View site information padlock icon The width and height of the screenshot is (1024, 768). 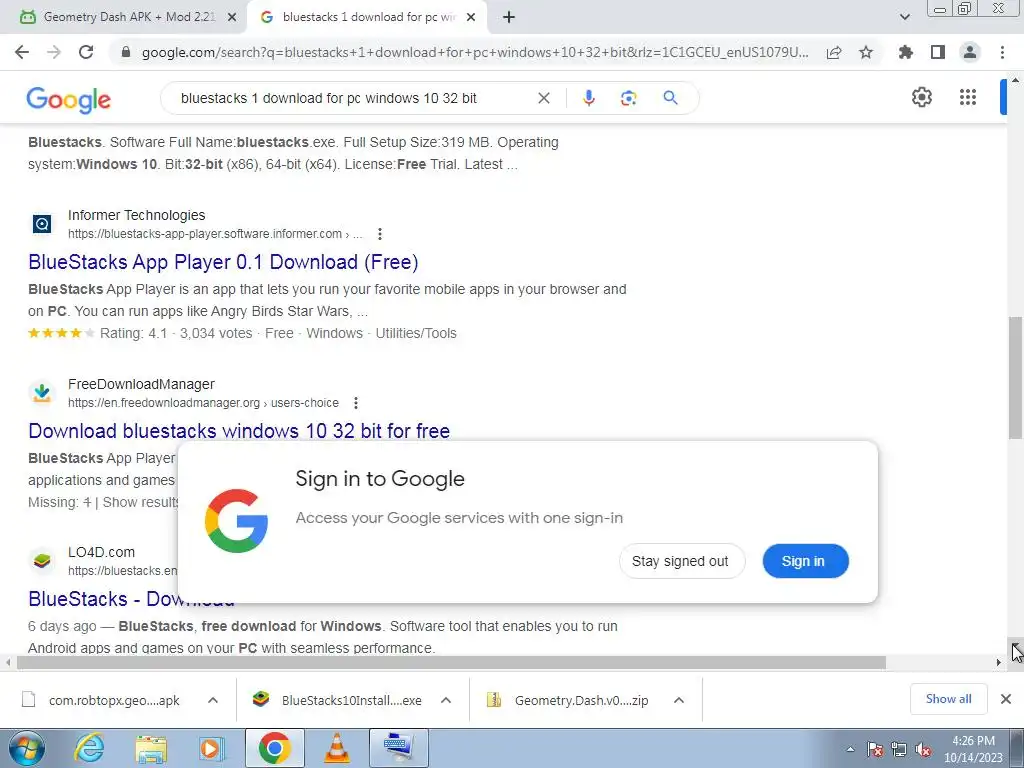pos(126,52)
